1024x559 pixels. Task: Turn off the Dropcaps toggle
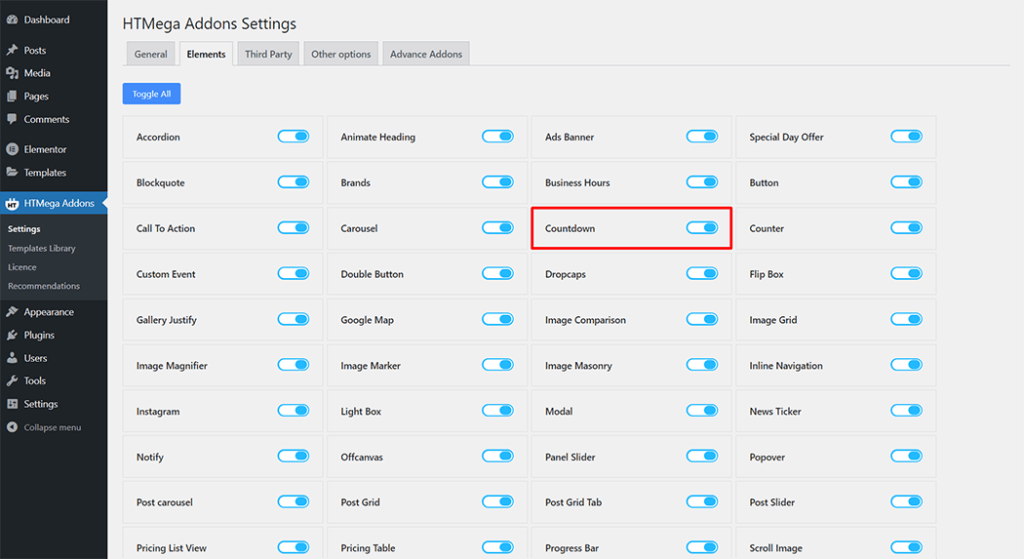pyautogui.click(x=702, y=274)
